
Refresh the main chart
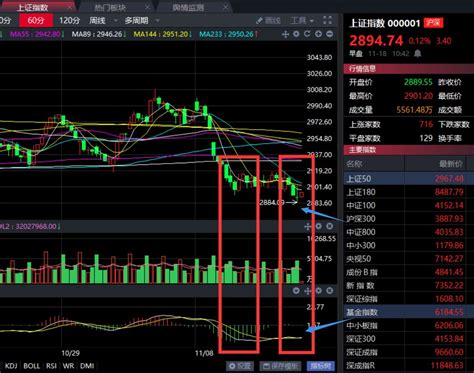[x=307, y=34]
